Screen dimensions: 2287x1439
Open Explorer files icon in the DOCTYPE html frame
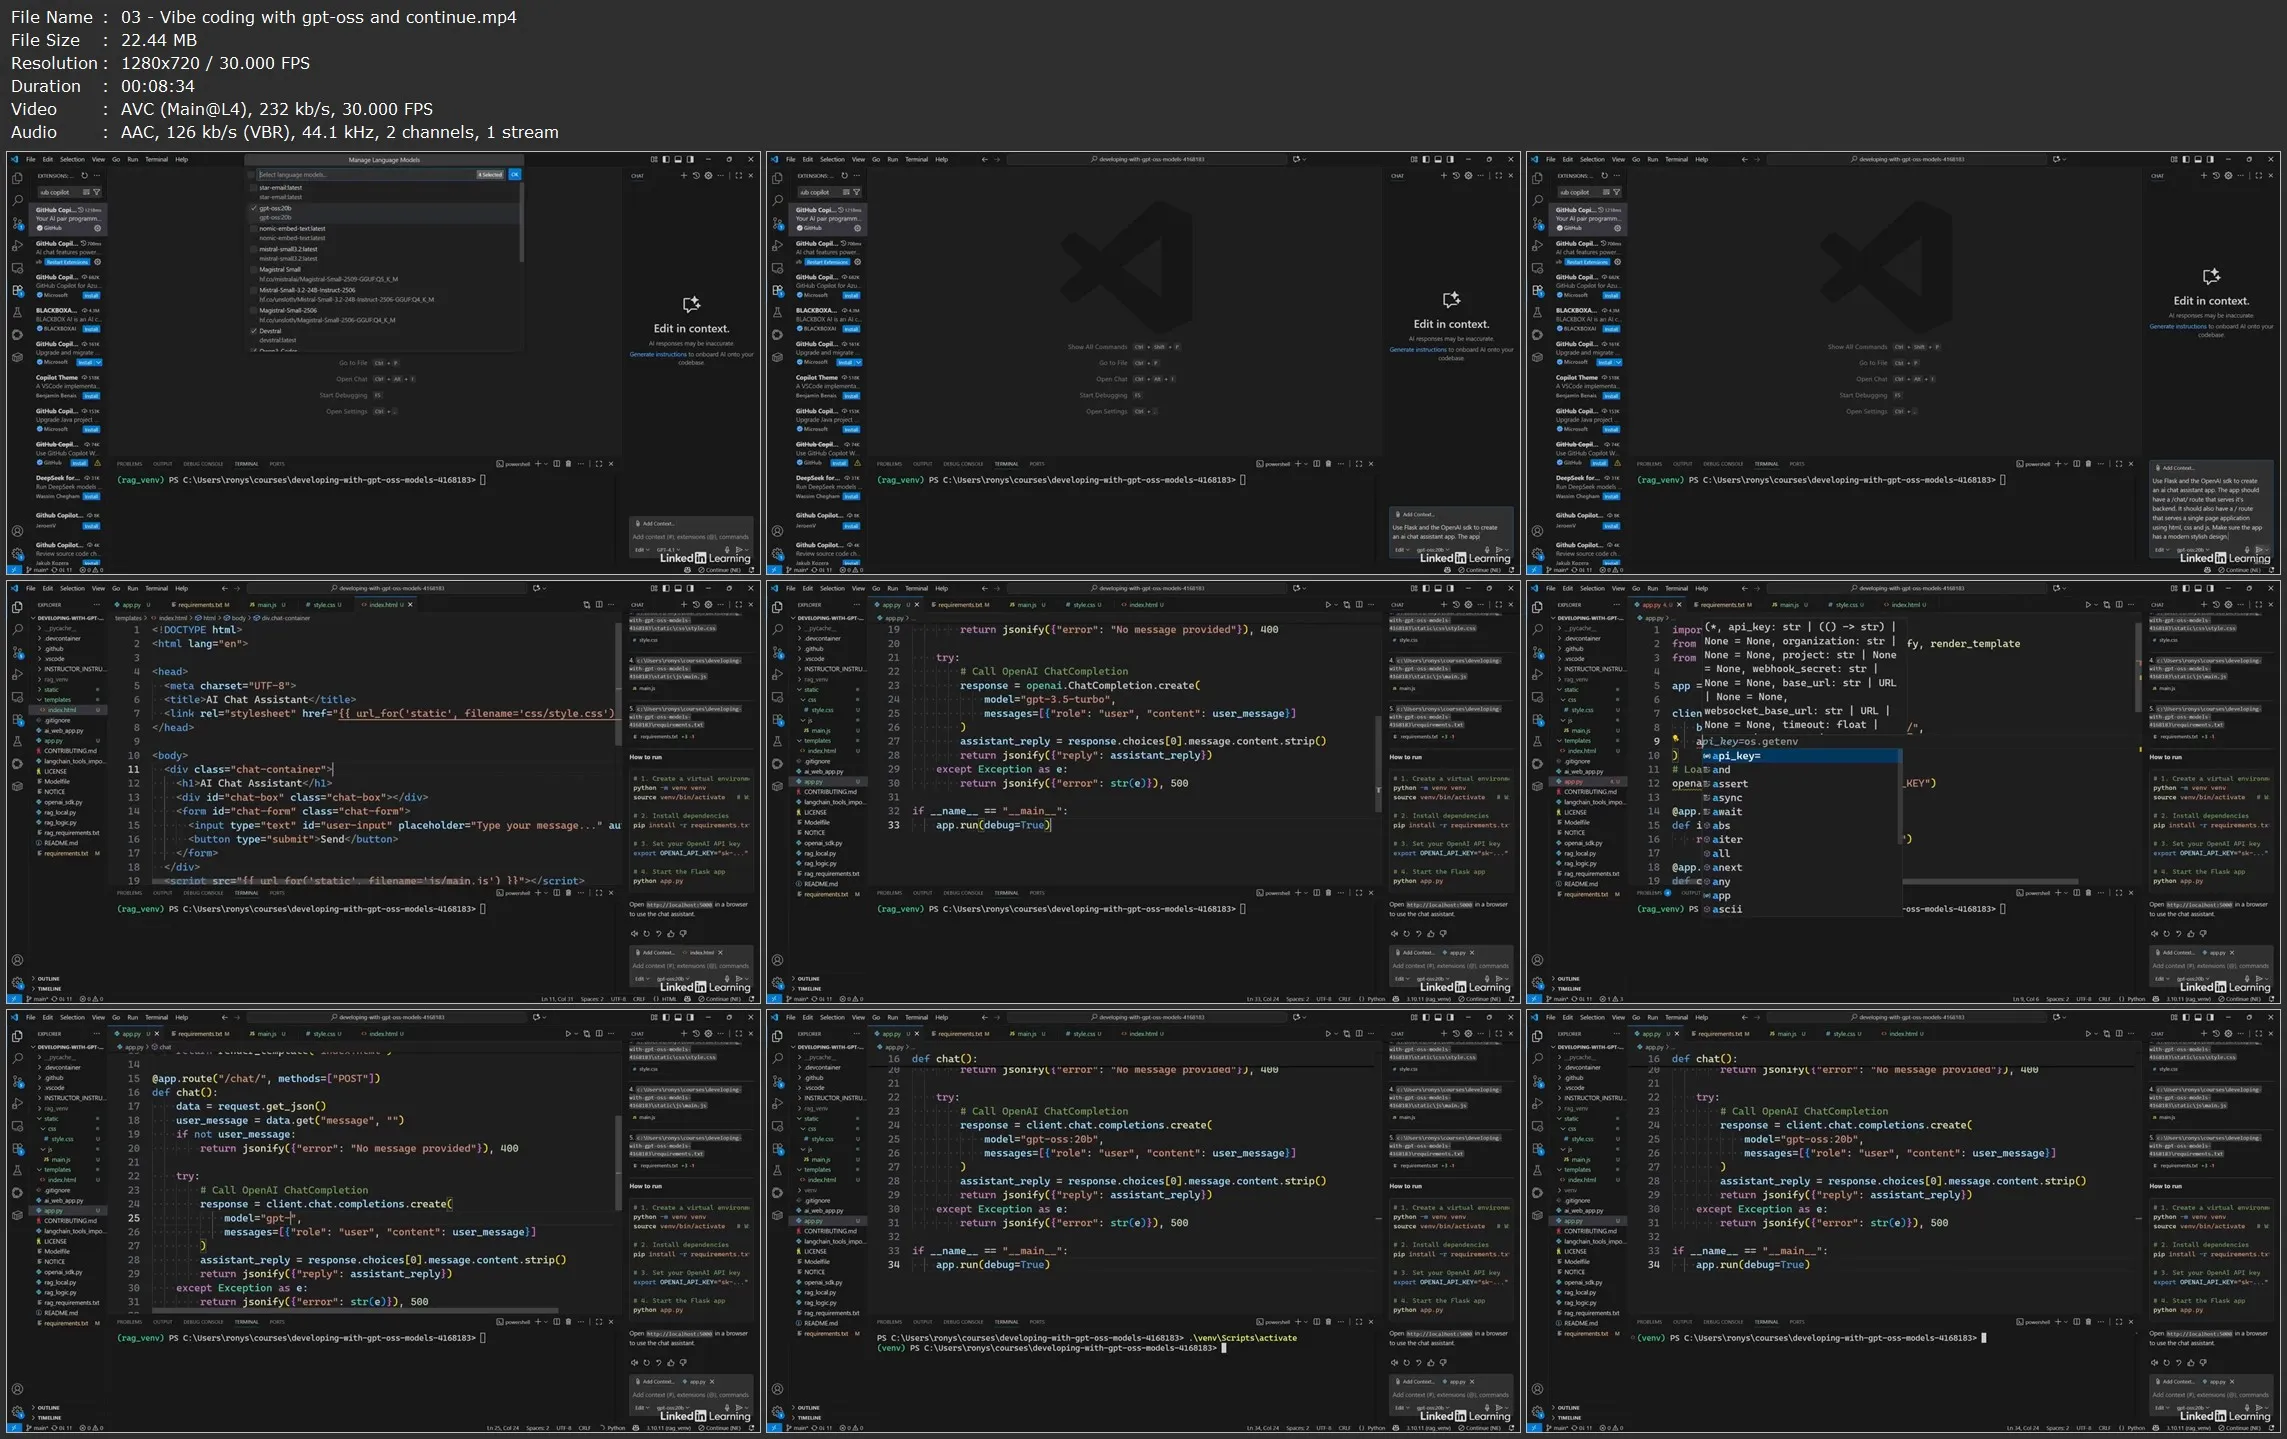(x=17, y=607)
